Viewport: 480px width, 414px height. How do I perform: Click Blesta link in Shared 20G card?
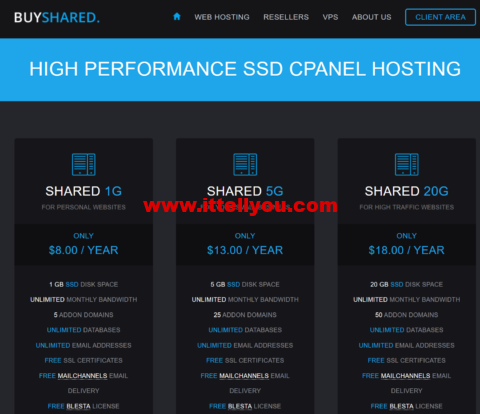click(x=402, y=406)
